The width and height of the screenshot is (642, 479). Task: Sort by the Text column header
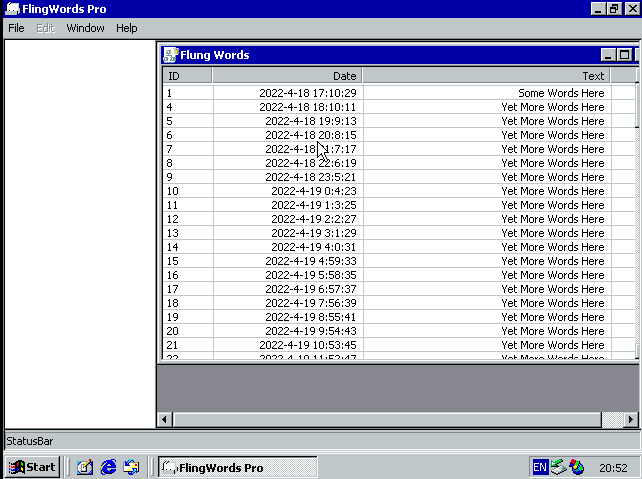tap(486, 76)
